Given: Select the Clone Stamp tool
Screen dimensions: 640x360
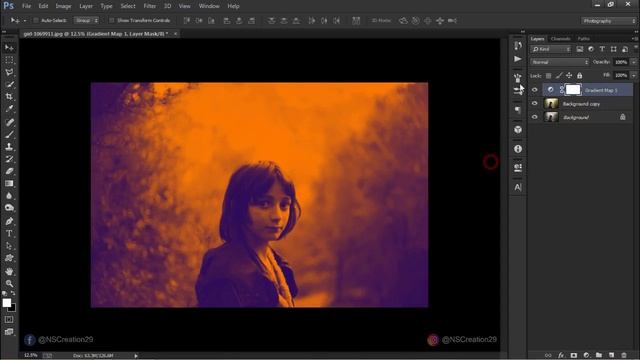Looking at the screenshot, I should point(9,147).
